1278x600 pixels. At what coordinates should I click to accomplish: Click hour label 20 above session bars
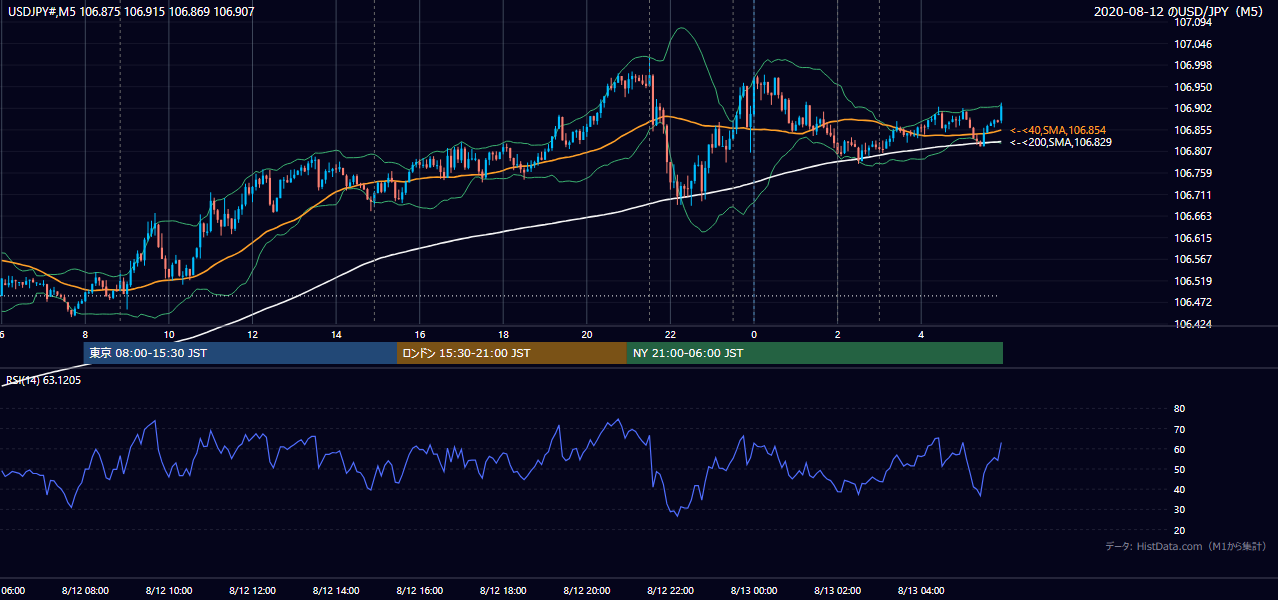tap(587, 335)
